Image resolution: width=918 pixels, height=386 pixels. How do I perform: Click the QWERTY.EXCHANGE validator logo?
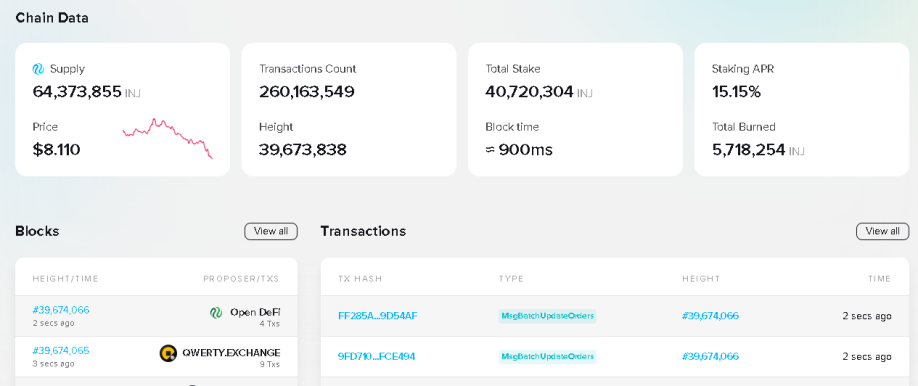click(168, 353)
